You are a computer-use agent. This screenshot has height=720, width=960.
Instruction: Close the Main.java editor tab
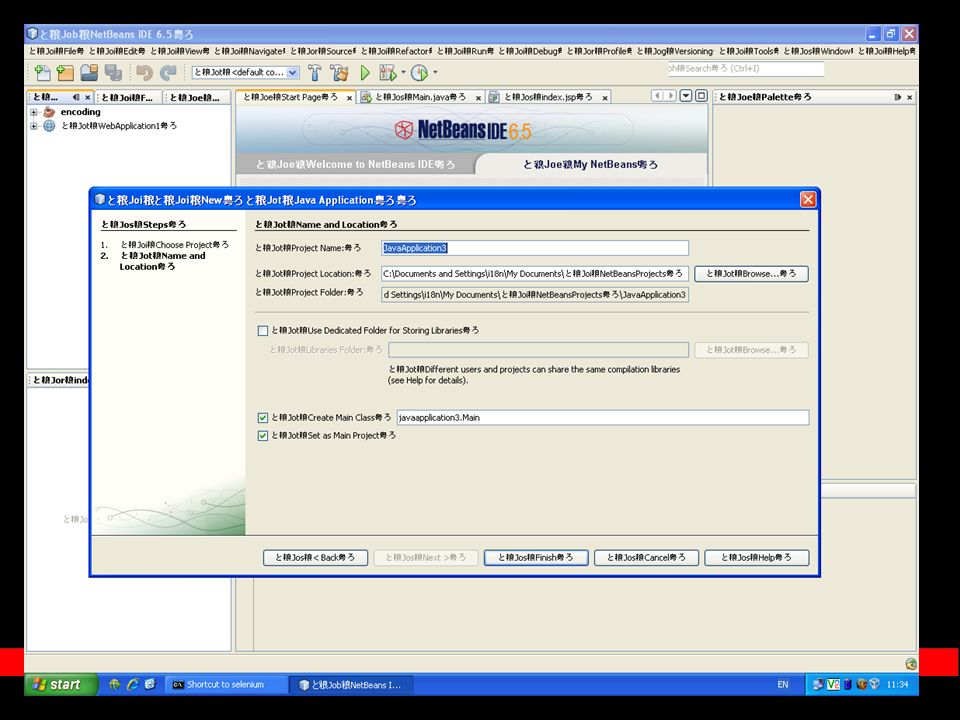[x=478, y=98]
